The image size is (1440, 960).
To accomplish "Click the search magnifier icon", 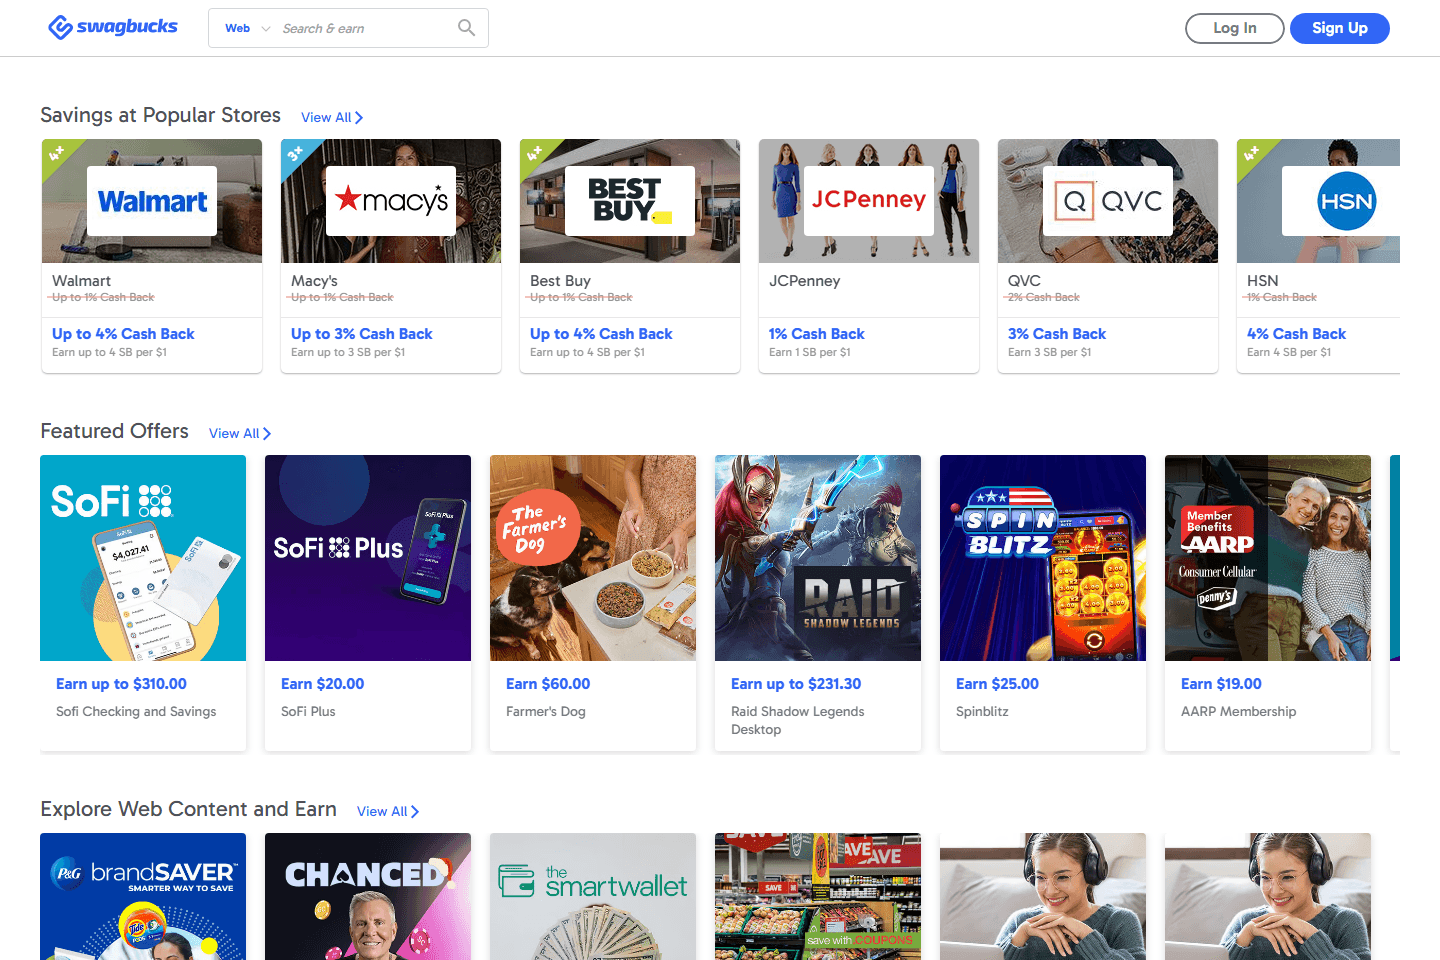I will click(x=466, y=28).
